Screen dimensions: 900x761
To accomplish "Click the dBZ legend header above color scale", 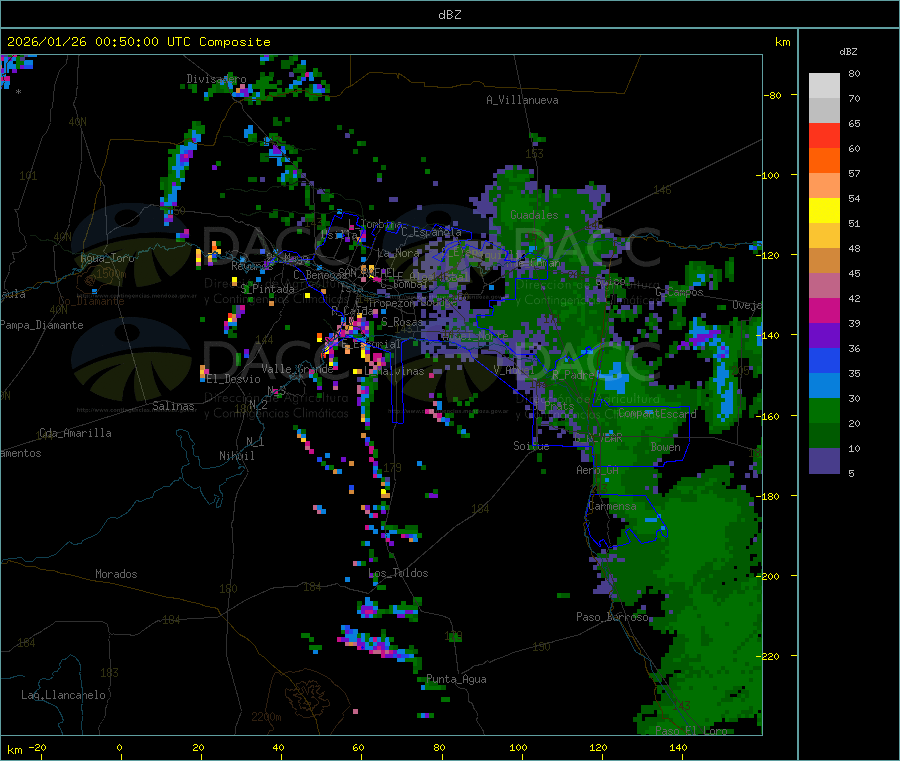I will [848, 52].
